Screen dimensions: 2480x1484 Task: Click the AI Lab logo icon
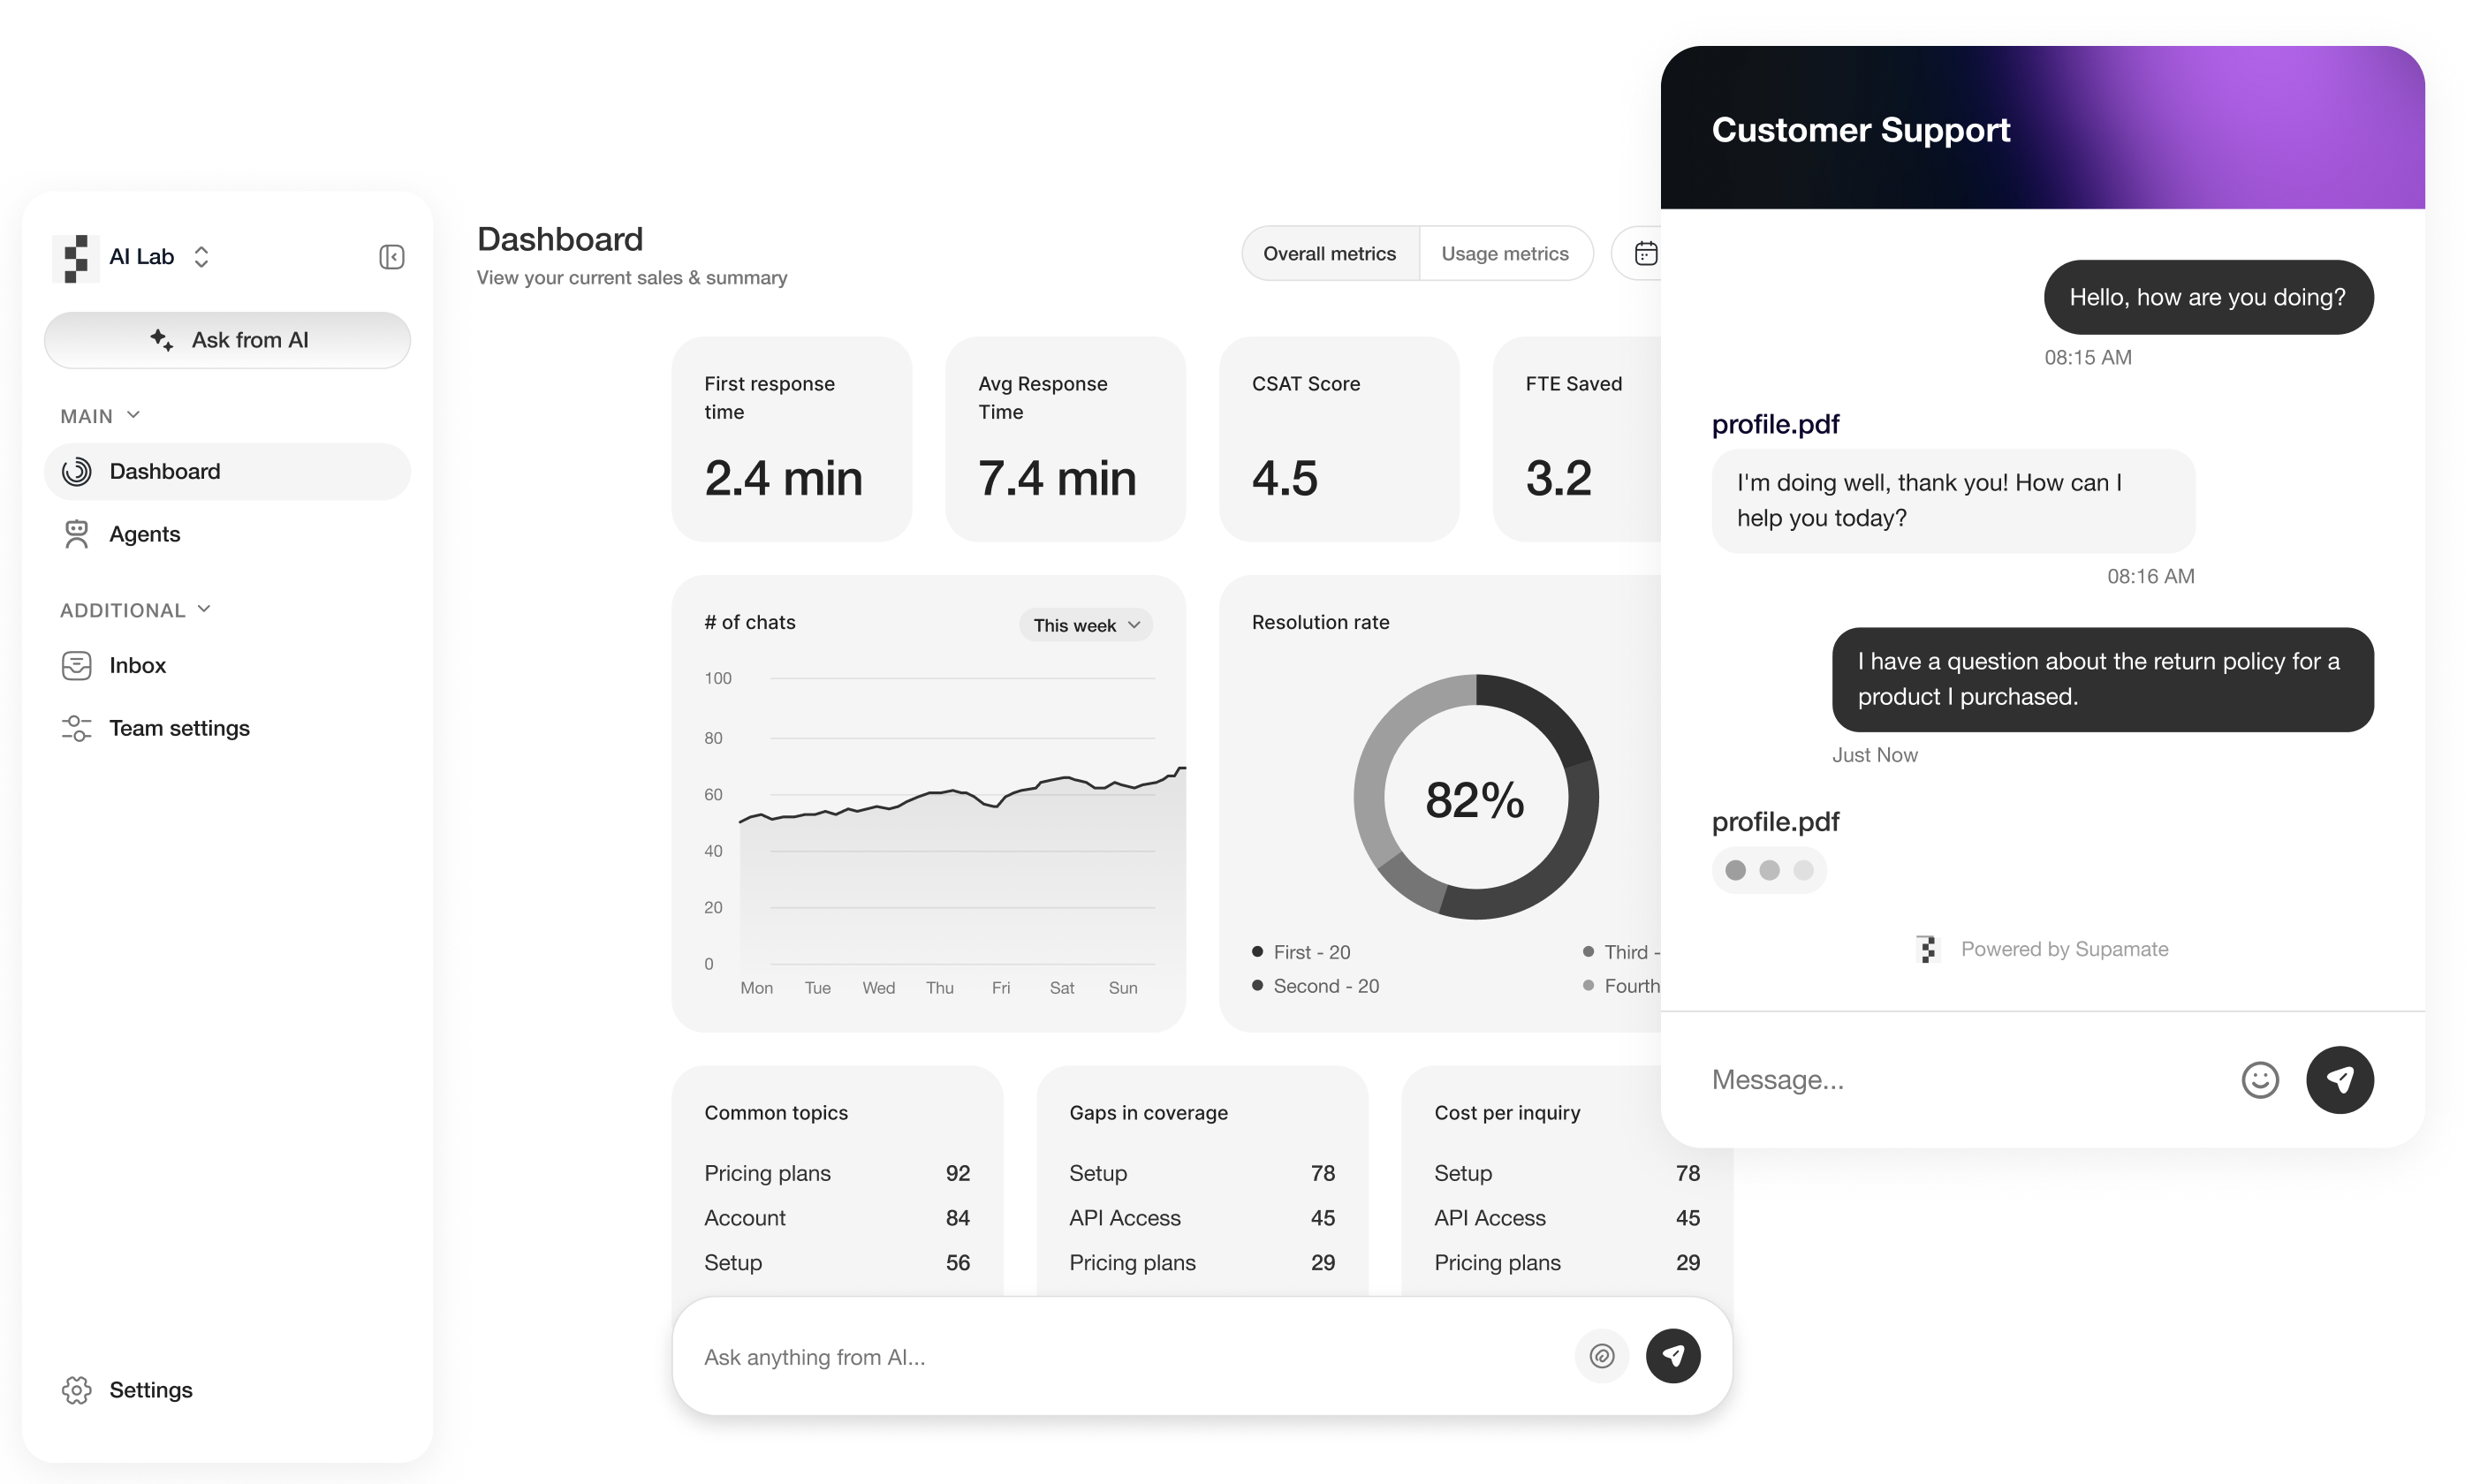[x=76, y=258]
